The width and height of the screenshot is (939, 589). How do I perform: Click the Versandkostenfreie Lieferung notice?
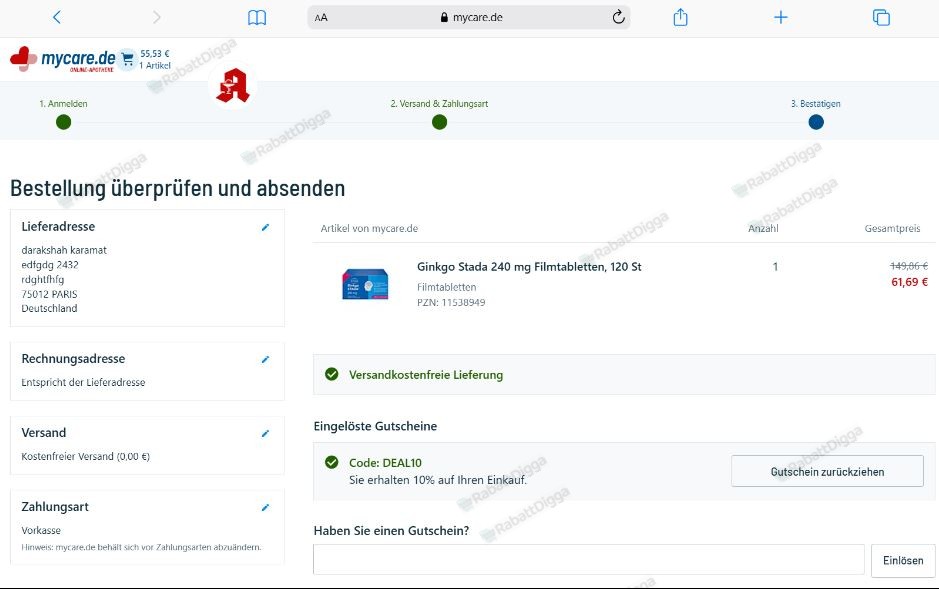click(x=624, y=375)
